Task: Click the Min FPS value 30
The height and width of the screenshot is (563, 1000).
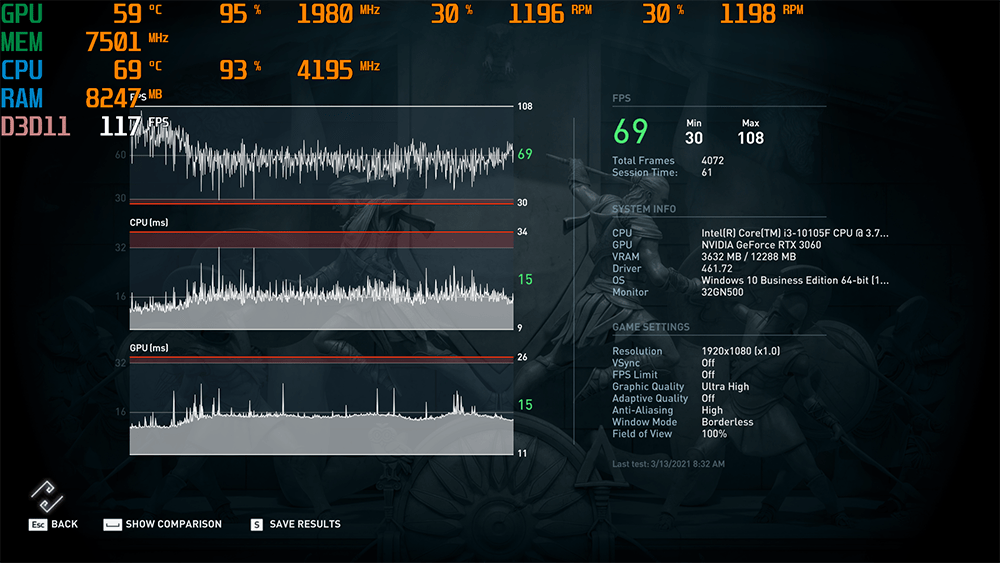Action: coord(694,138)
